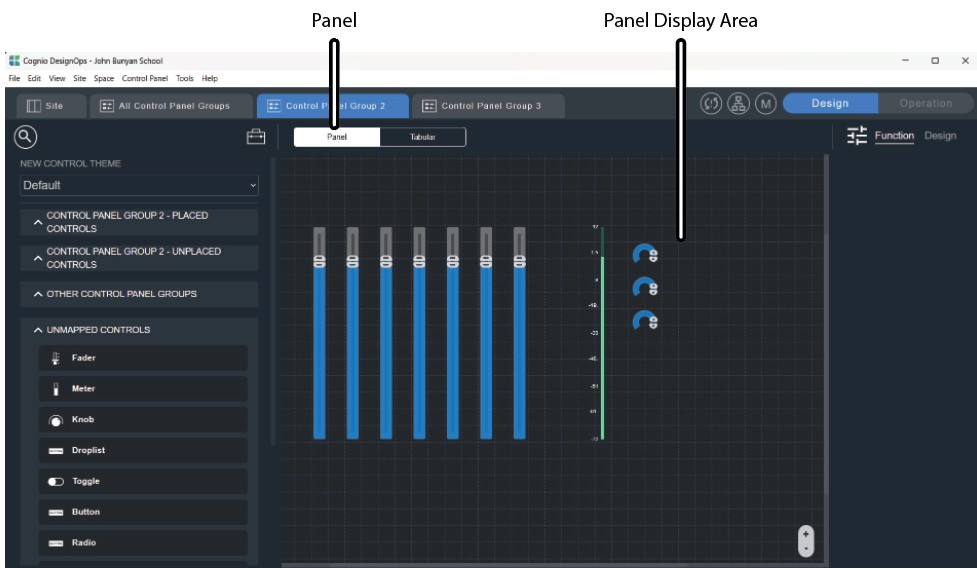Click the fourth fader on the panel
The width and height of the screenshot is (977, 568).
tap(419, 333)
